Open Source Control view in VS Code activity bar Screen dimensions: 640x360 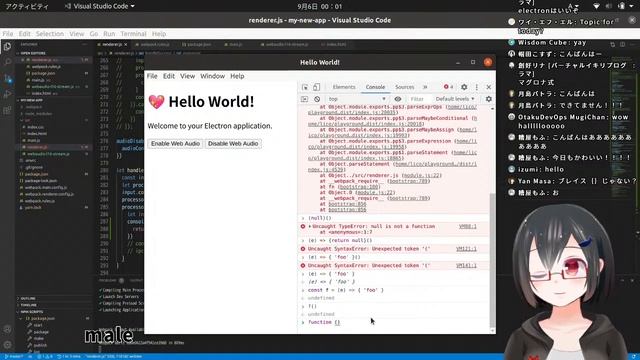click(7, 78)
